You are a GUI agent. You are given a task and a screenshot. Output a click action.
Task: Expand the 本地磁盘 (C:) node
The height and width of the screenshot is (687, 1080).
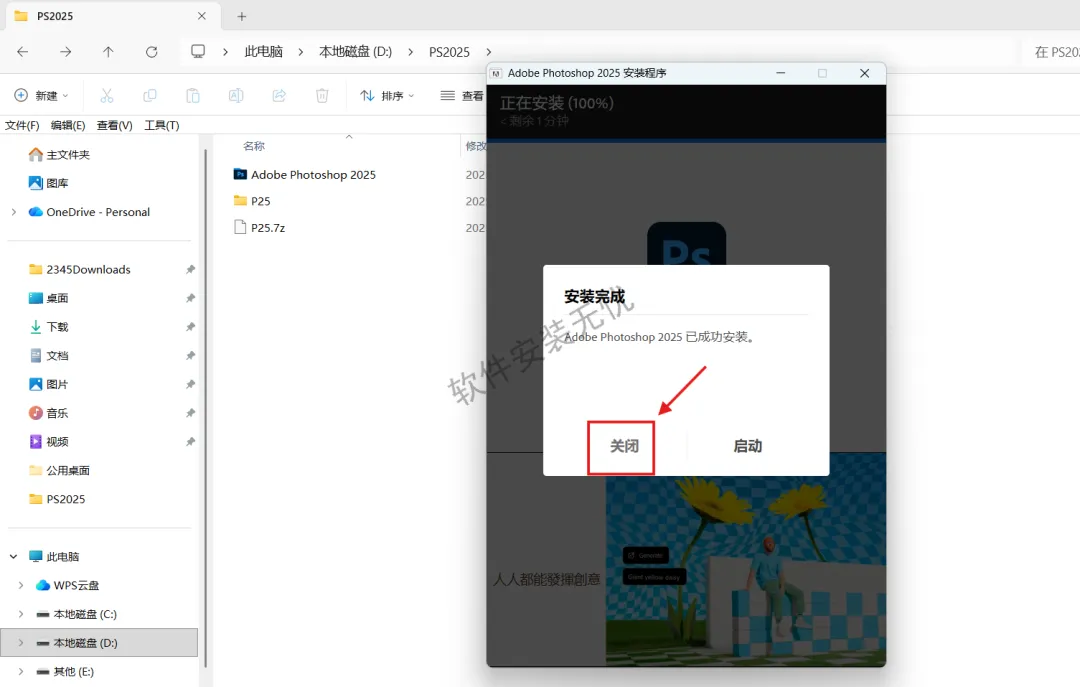21,614
